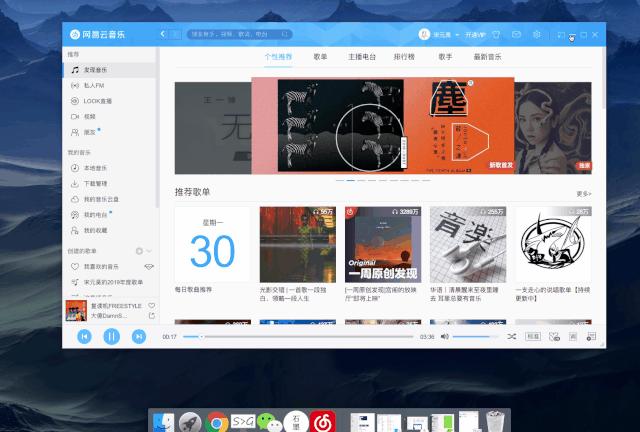The width and height of the screenshot is (640, 432).
Task: Seek in the song progress bar
Action: 298,336
